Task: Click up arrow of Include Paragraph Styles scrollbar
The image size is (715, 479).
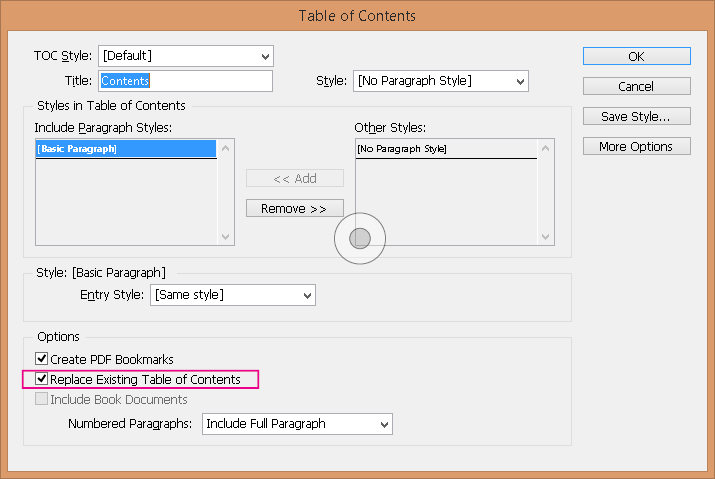Action: (225, 148)
